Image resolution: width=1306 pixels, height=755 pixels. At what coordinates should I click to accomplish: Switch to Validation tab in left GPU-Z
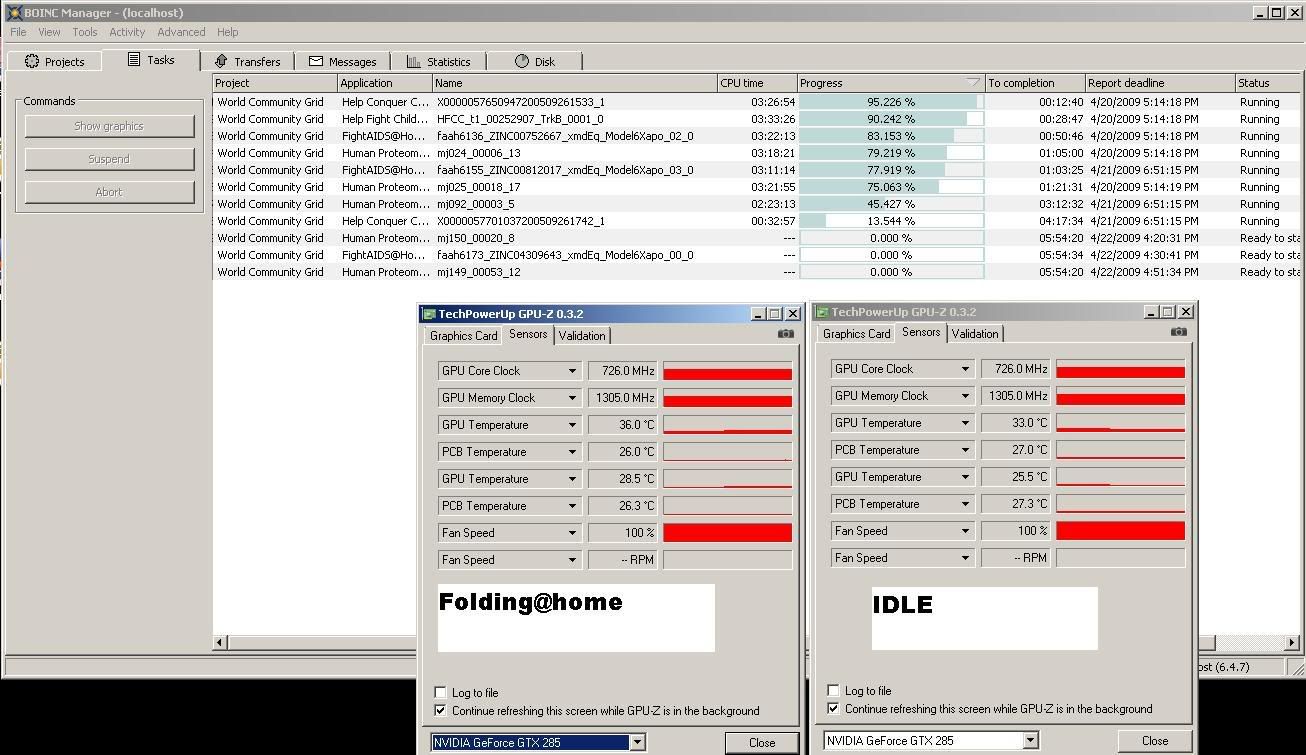point(582,336)
